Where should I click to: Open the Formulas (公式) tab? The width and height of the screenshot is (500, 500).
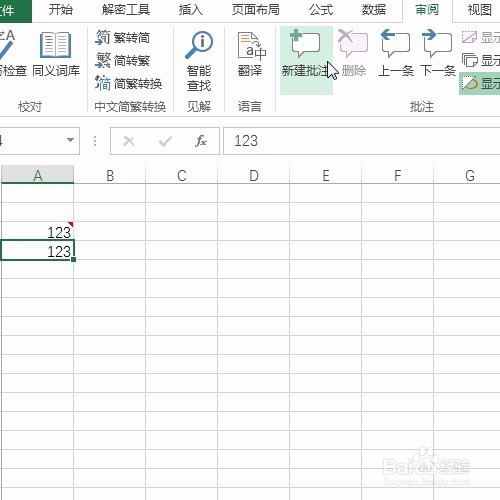321,10
